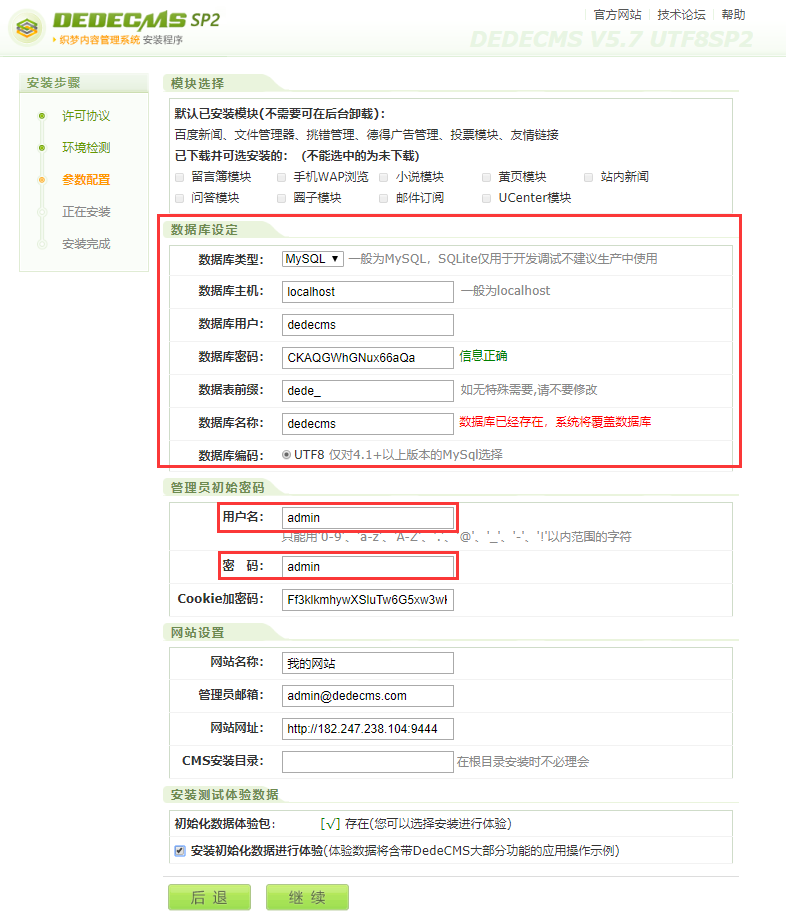Select the UTF8 数据库编码 radio button
The image size is (786, 924).
click(286, 455)
